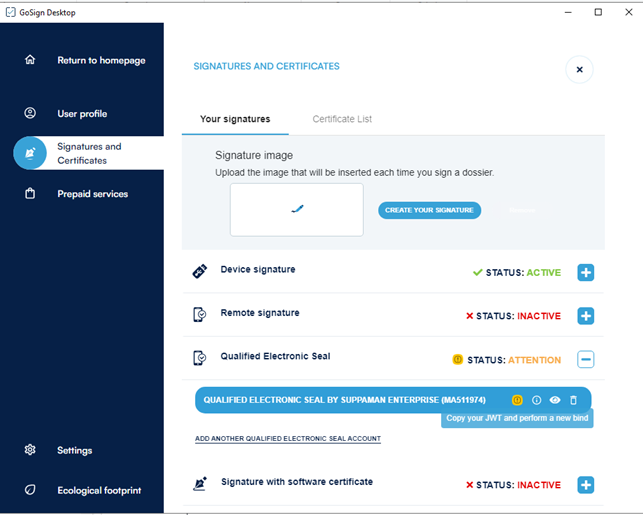
Task: Close the Signatures and Certificates panel
Action: coord(579,69)
